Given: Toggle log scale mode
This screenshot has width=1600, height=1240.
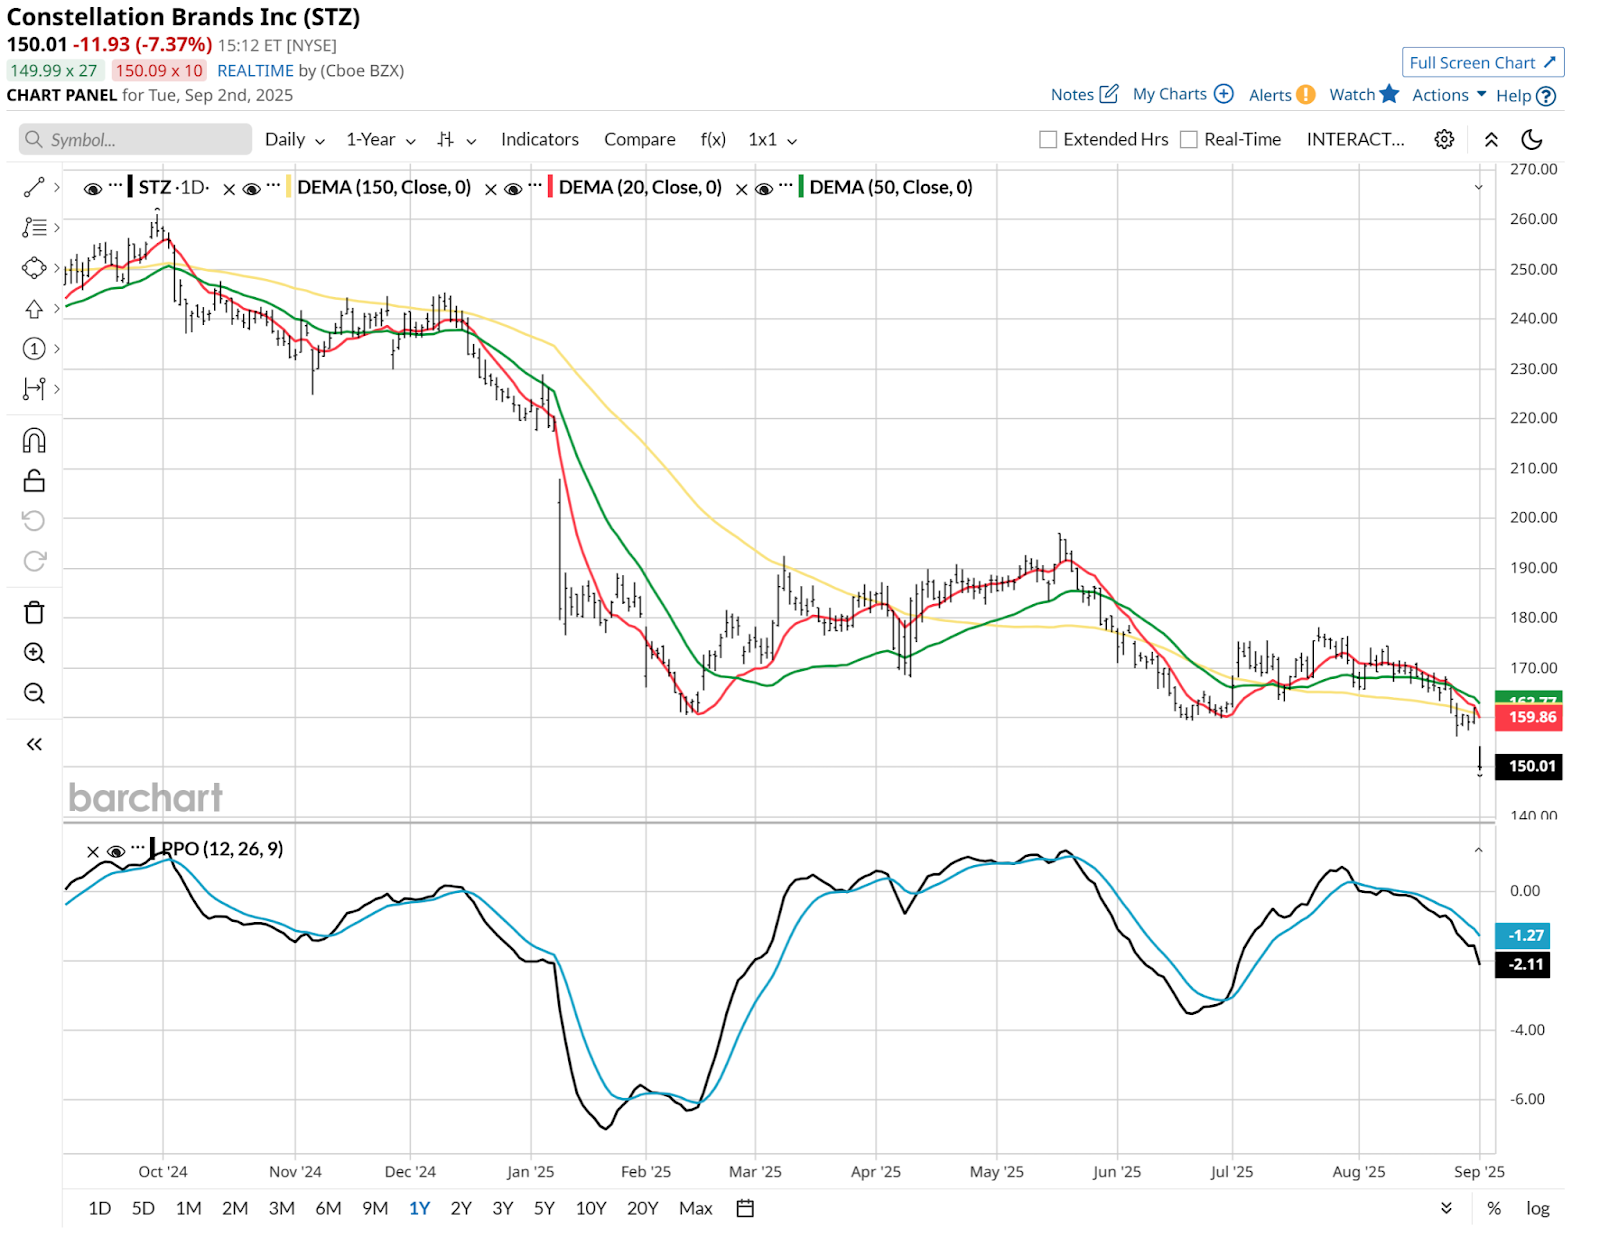Looking at the screenshot, I should 1538,1208.
